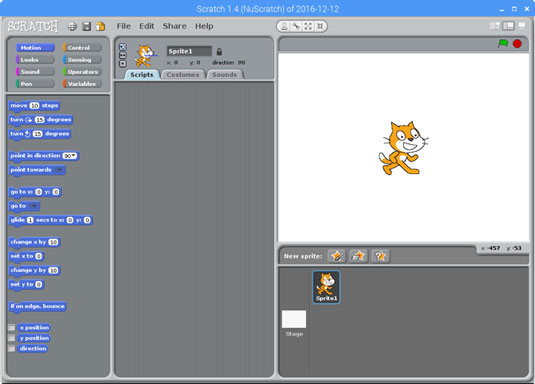Open the go to target dropdown

(33, 206)
